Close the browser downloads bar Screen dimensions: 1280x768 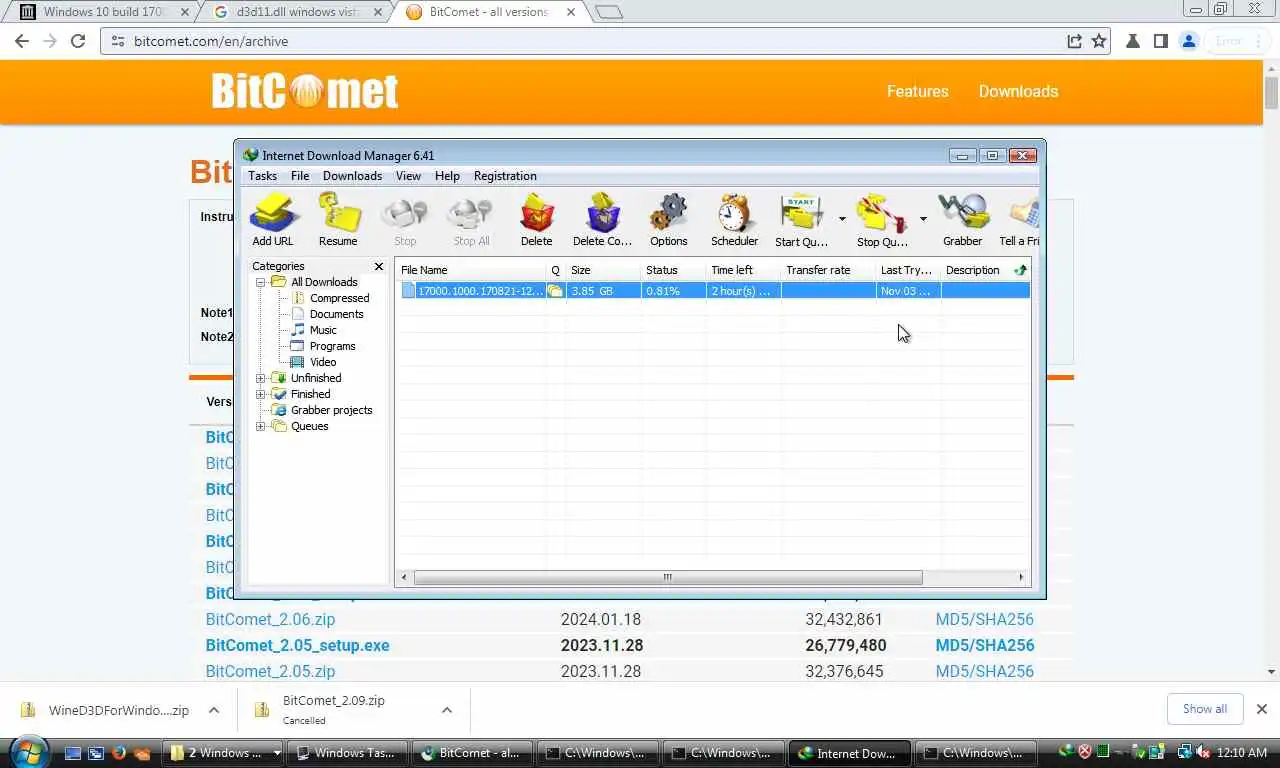pyautogui.click(x=1261, y=709)
